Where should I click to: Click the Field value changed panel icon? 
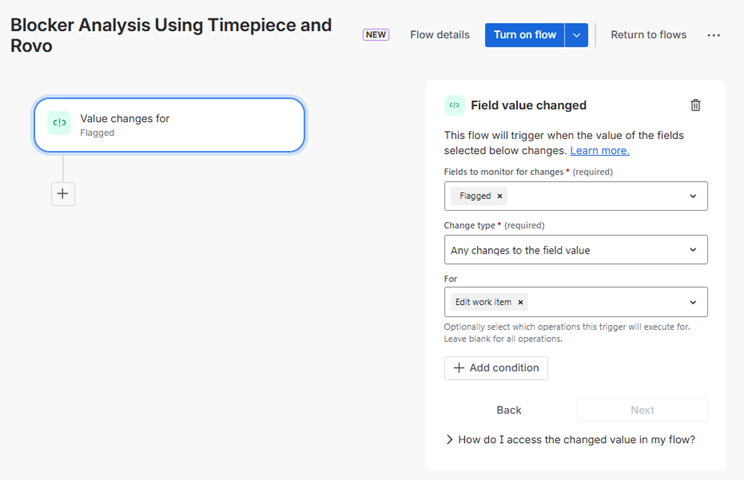click(x=454, y=105)
